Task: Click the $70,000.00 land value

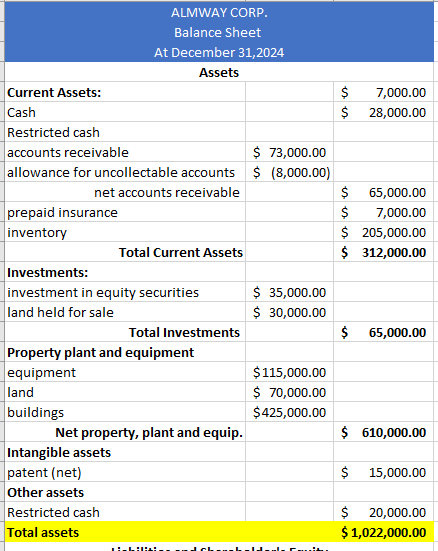Action: (x=290, y=392)
